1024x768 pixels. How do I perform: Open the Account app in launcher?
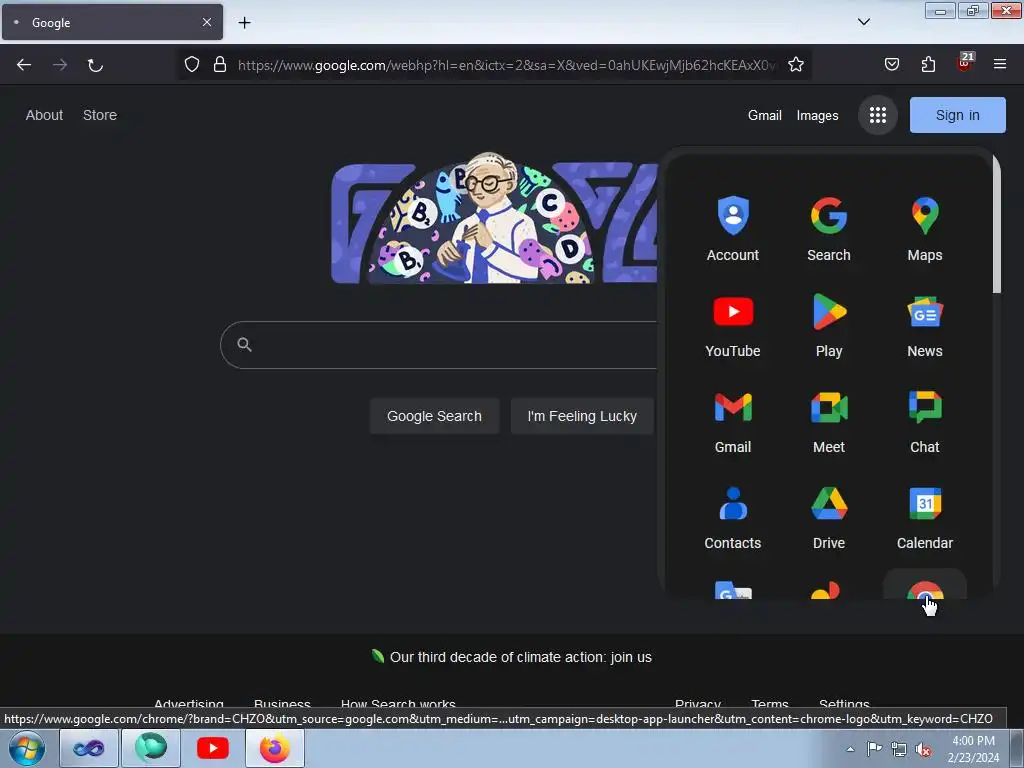point(733,229)
